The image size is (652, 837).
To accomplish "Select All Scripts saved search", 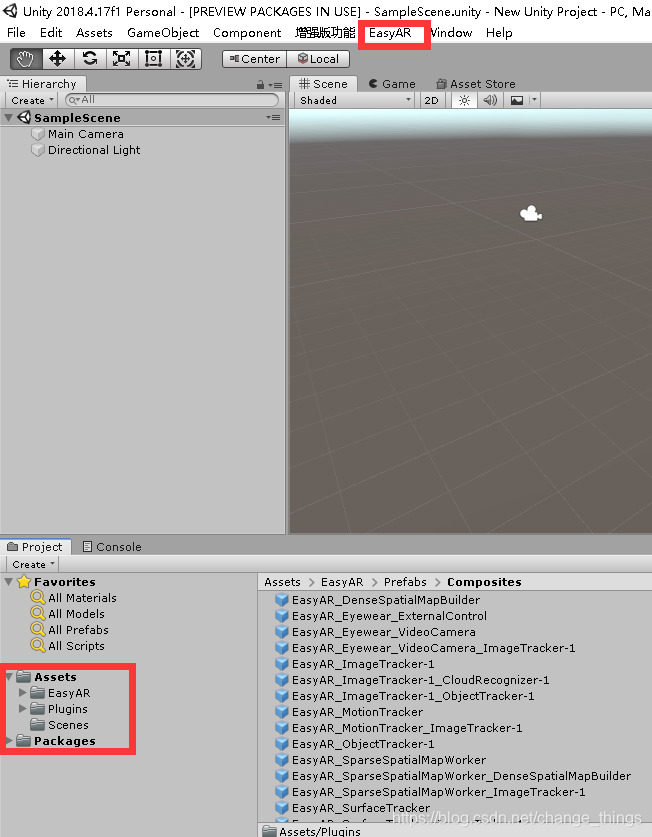I will pos(68,646).
